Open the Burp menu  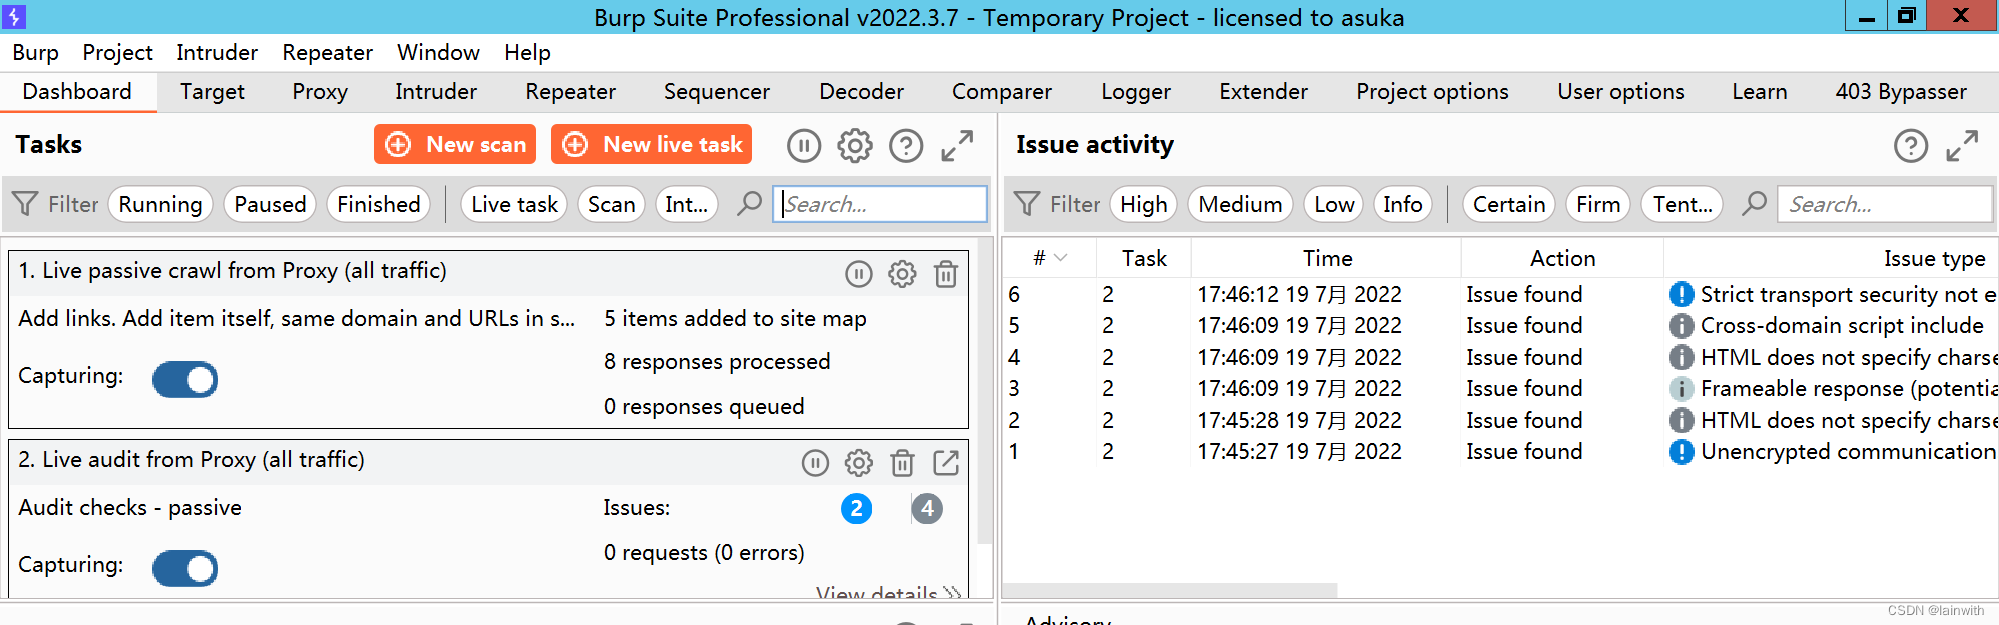point(35,52)
